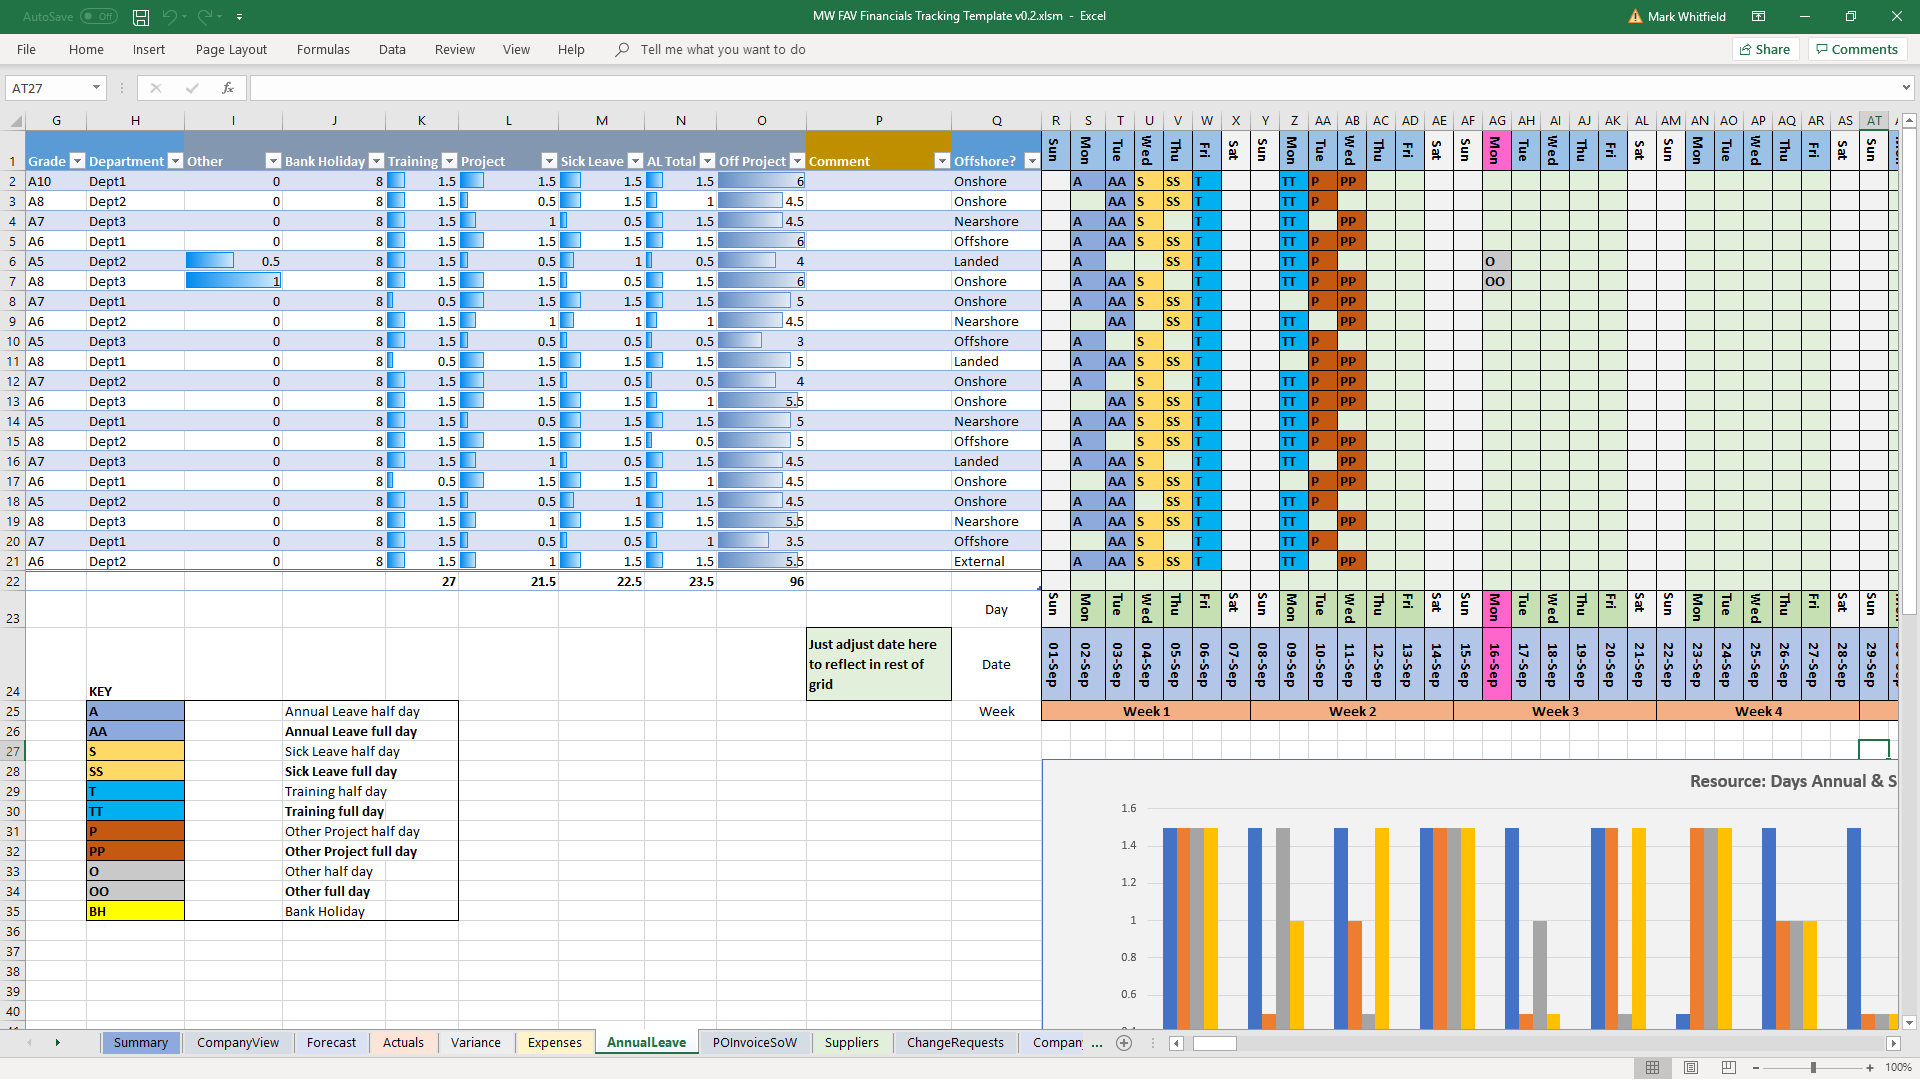The width and height of the screenshot is (1920, 1080).
Task: Switch to Page Break Preview view icon
Action: tap(1728, 1067)
